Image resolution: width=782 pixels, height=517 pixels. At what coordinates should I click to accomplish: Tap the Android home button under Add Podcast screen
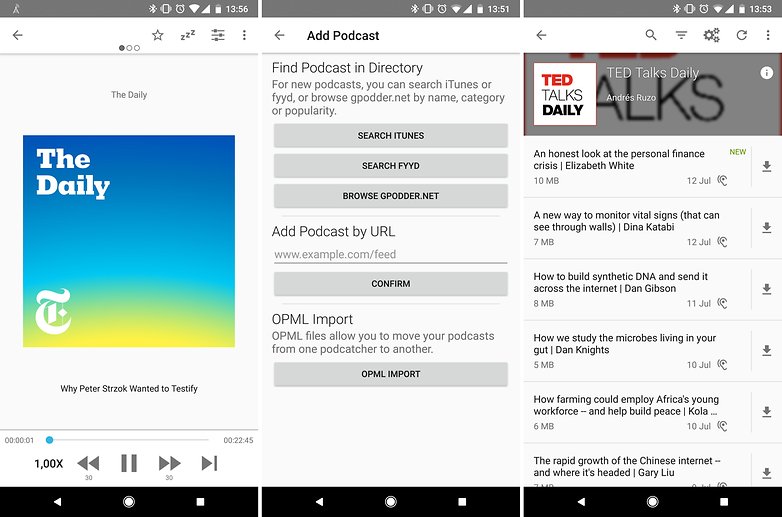click(391, 502)
